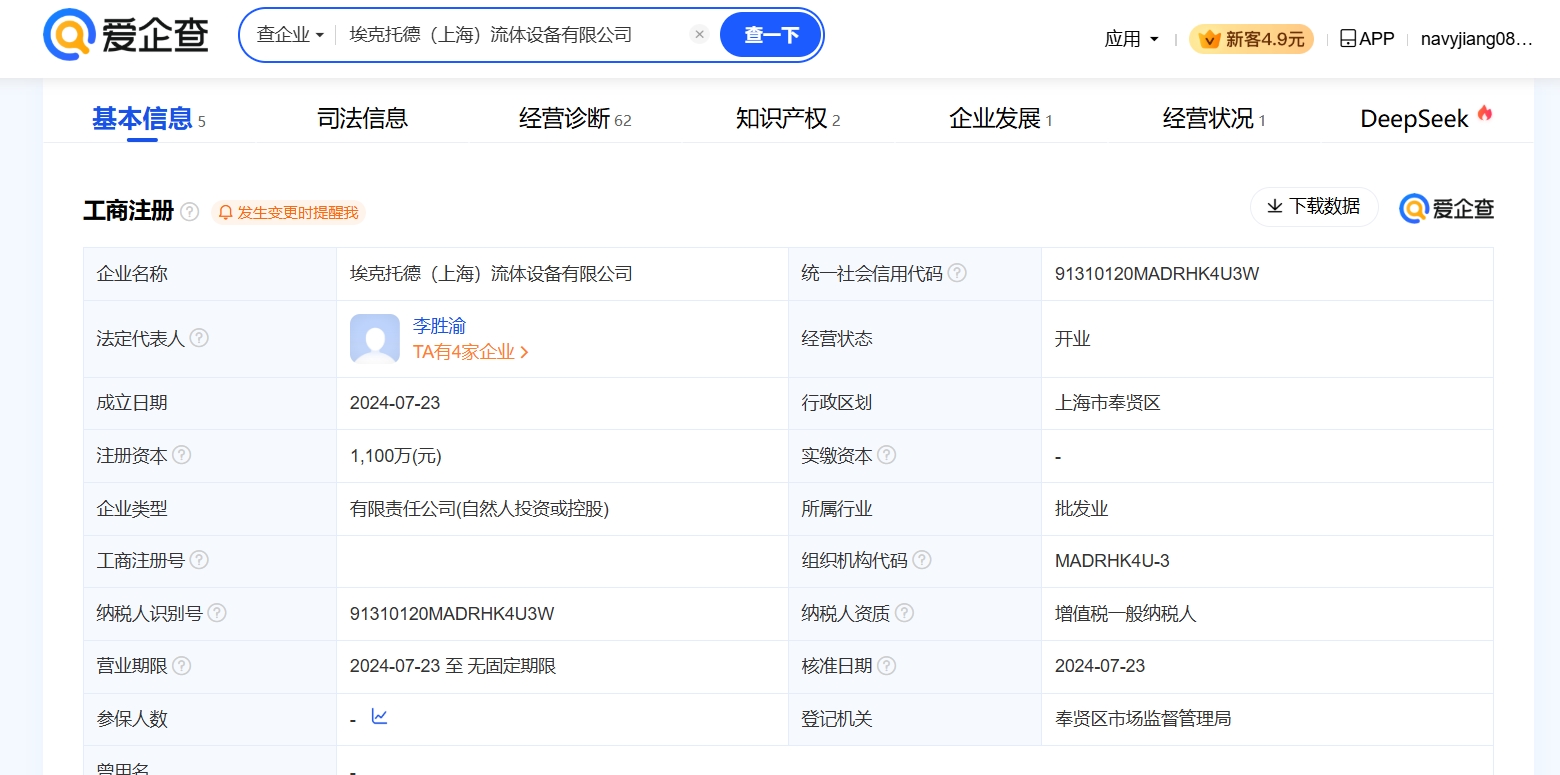Open the 应用 dropdown menu
Screen dimensions: 1560x775
[1132, 39]
